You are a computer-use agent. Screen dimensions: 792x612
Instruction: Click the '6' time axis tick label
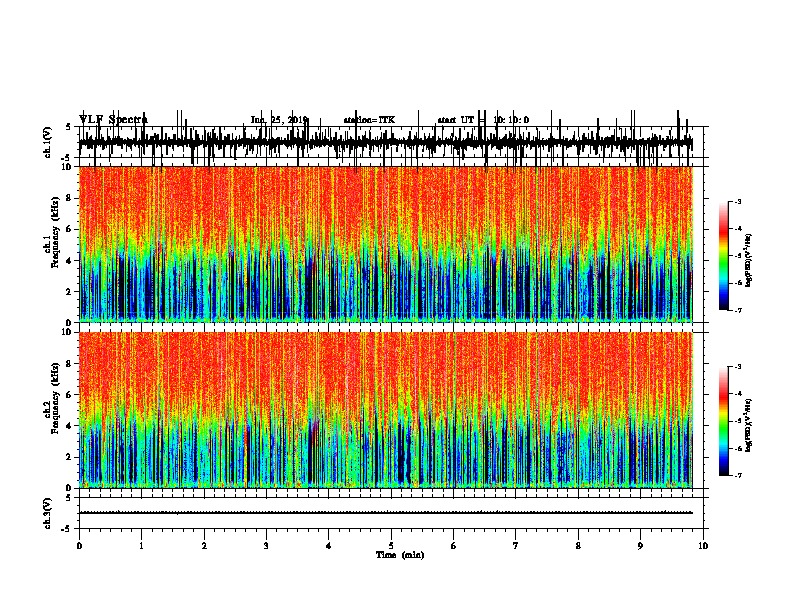click(x=454, y=546)
